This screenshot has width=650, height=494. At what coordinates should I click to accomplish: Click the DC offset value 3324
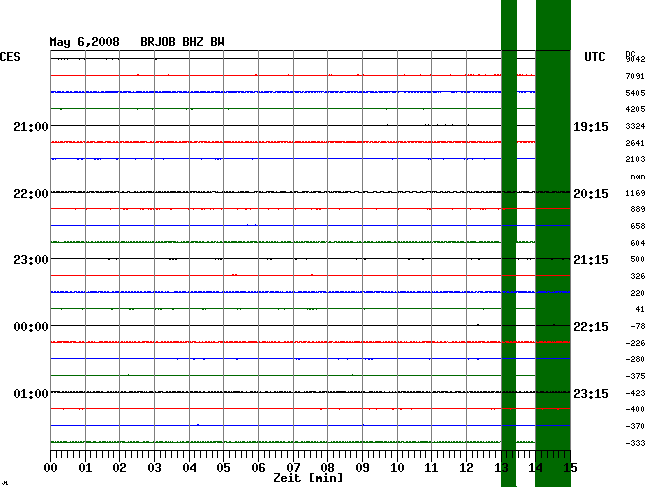(x=635, y=126)
